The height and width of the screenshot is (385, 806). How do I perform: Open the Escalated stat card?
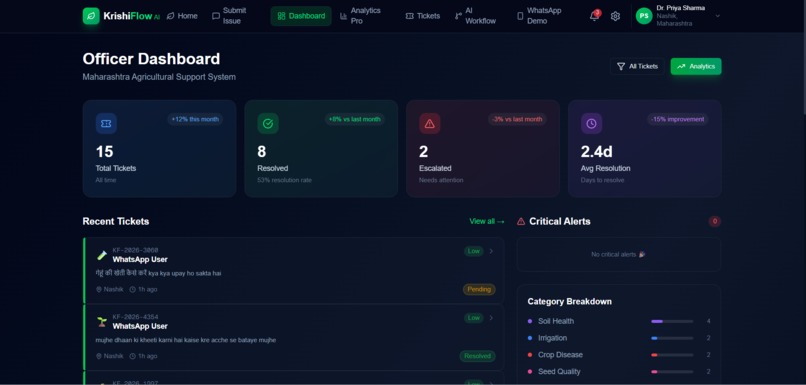[x=483, y=149]
